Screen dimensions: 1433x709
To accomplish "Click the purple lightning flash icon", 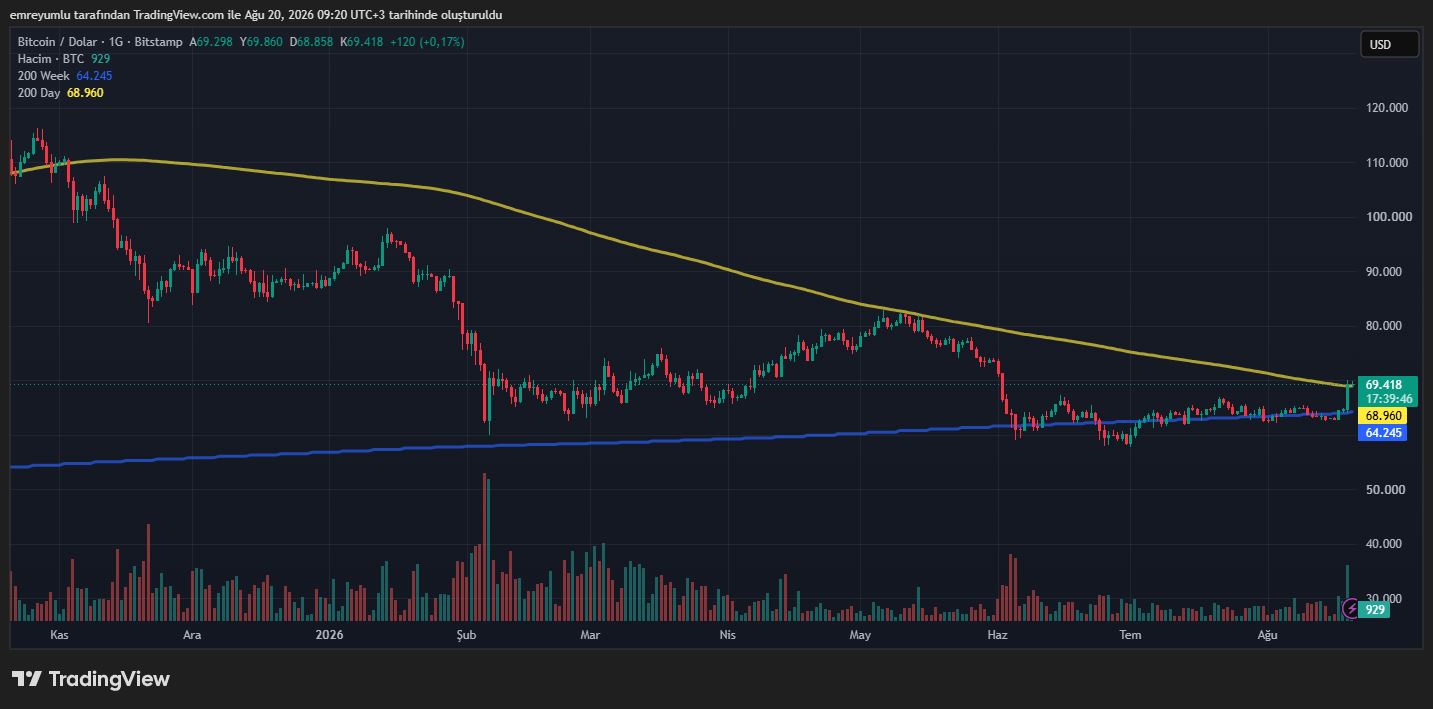I will (x=1351, y=608).
